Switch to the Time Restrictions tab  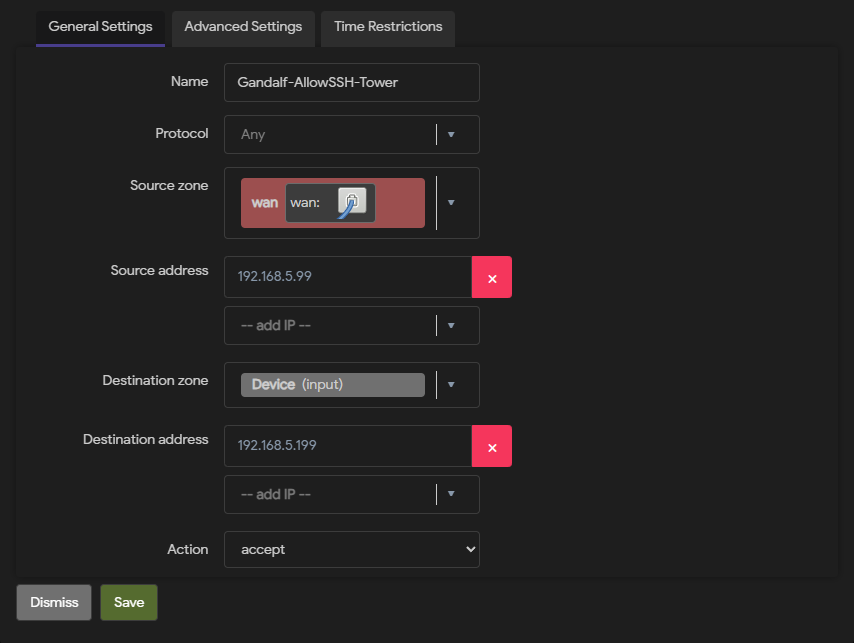click(x=388, y=27)
